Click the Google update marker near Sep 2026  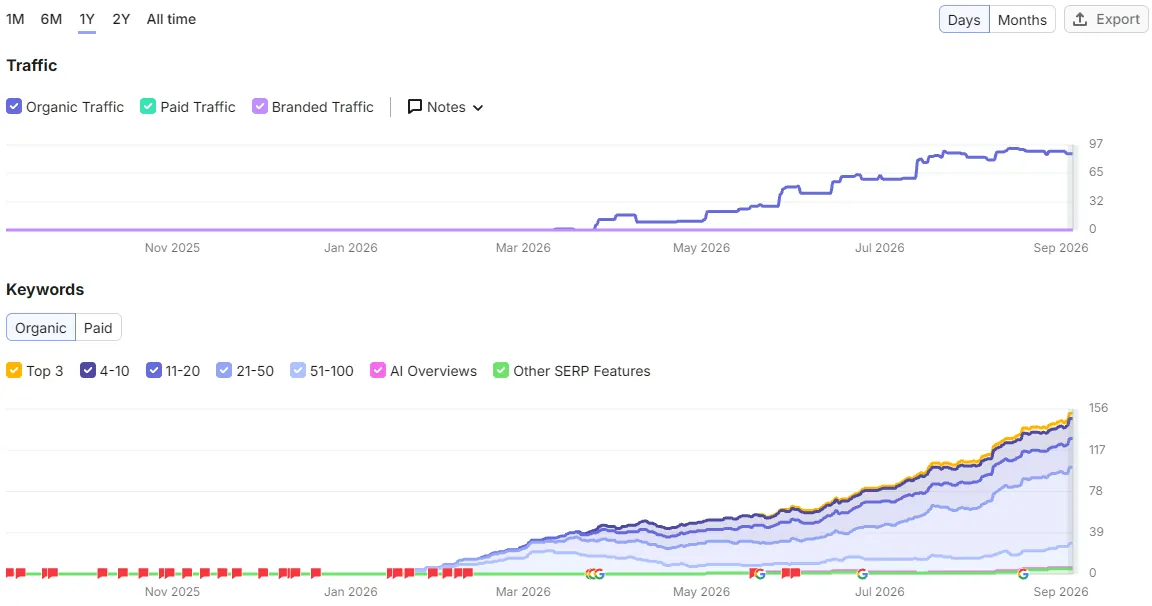click(x=1023, y=574)
